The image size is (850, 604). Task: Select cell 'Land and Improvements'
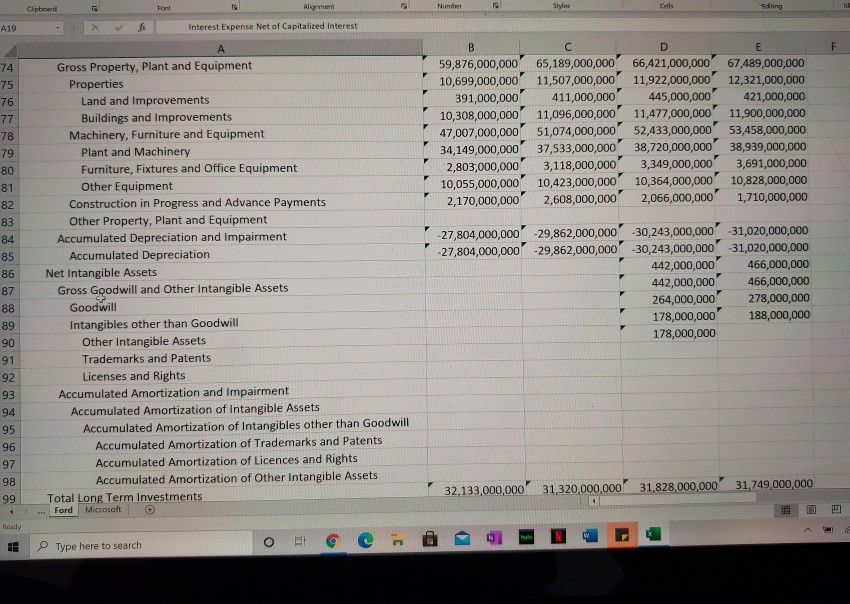(145, 100)
